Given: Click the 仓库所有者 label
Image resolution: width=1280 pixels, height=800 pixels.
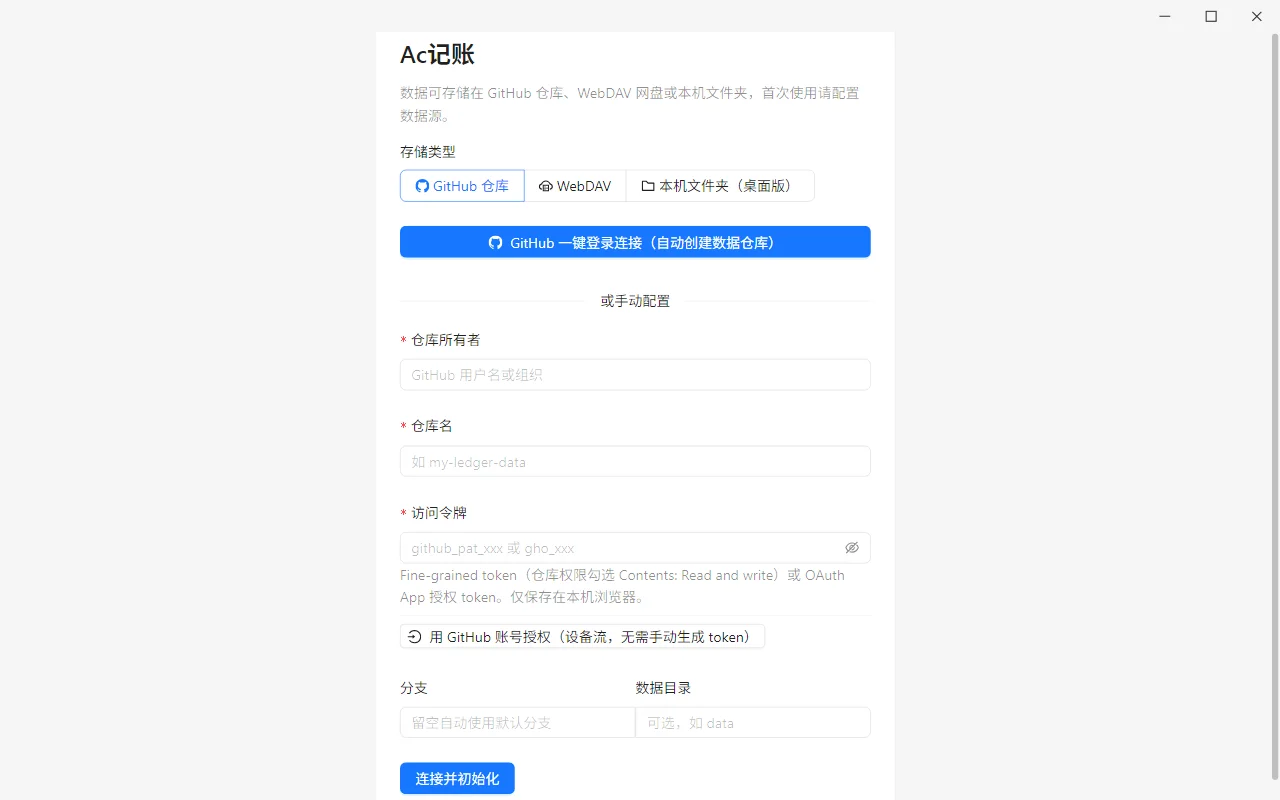Looking at the screenshot, I should tap(446, 340).
